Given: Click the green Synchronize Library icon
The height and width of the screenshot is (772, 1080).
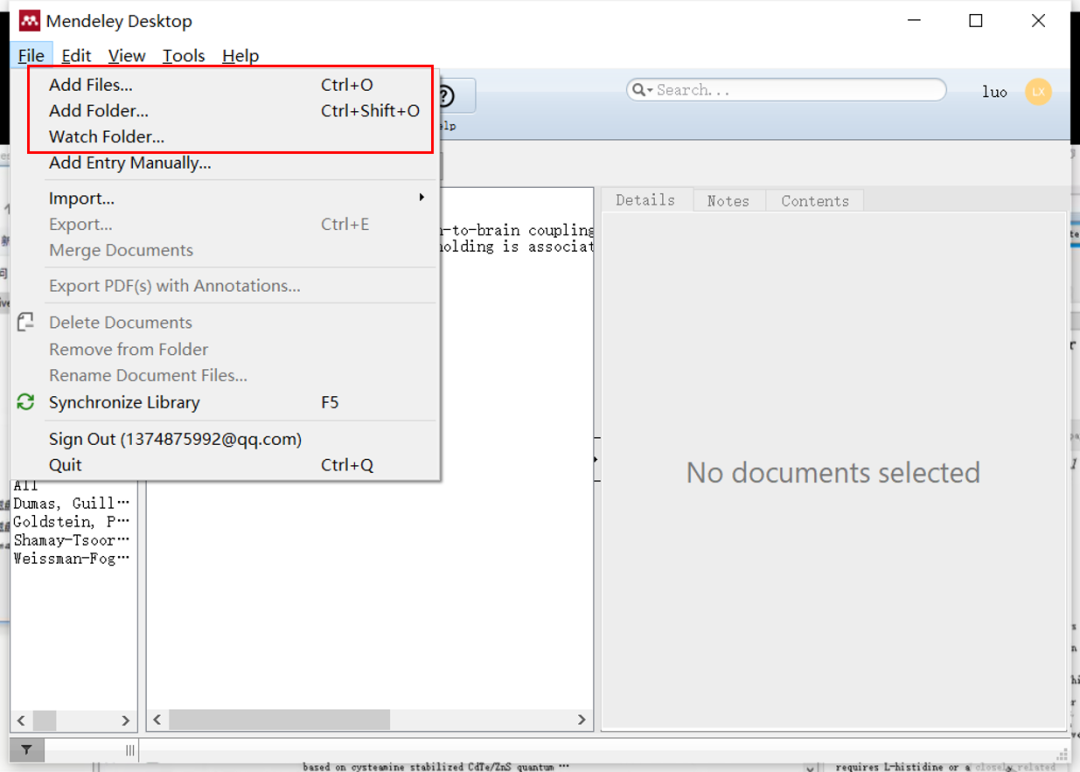Looking at the screenshot, I should click(x=25, y=401).
